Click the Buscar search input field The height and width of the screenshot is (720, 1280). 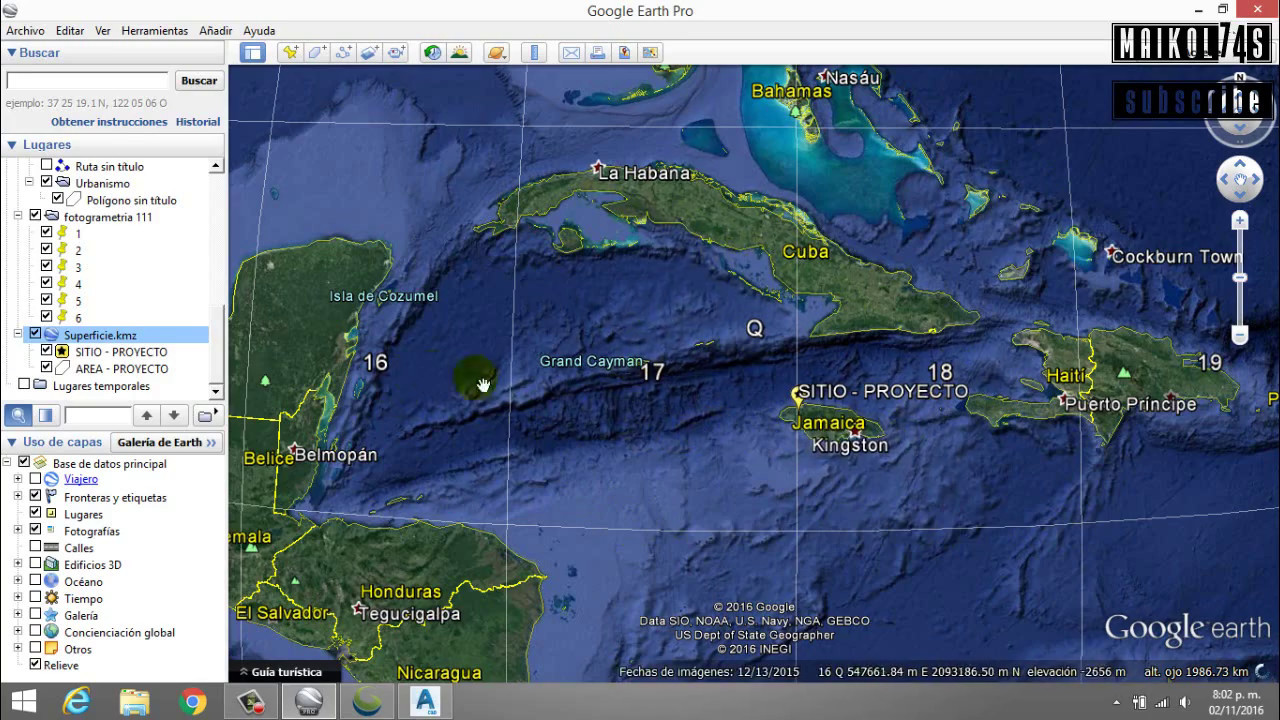tap(87, 80)
